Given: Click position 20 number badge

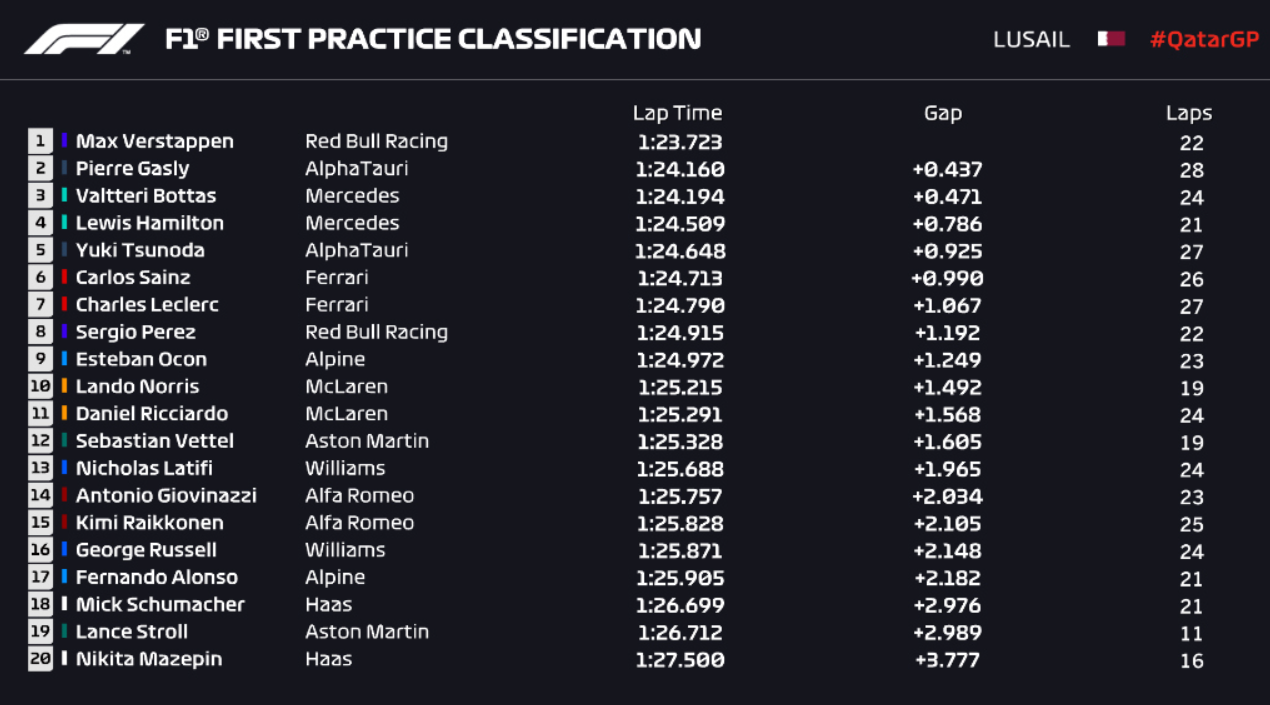Looking at the screenshot, I should click(x=40, y=659).
